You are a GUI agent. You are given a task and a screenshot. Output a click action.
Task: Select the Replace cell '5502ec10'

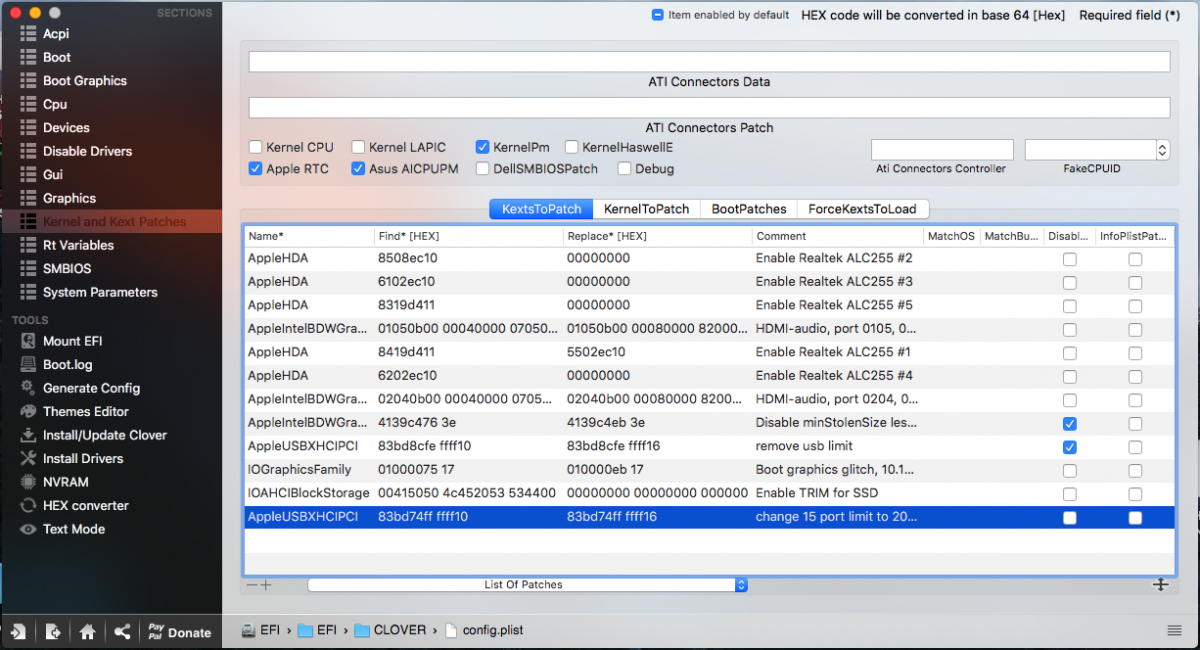[597, 352]
